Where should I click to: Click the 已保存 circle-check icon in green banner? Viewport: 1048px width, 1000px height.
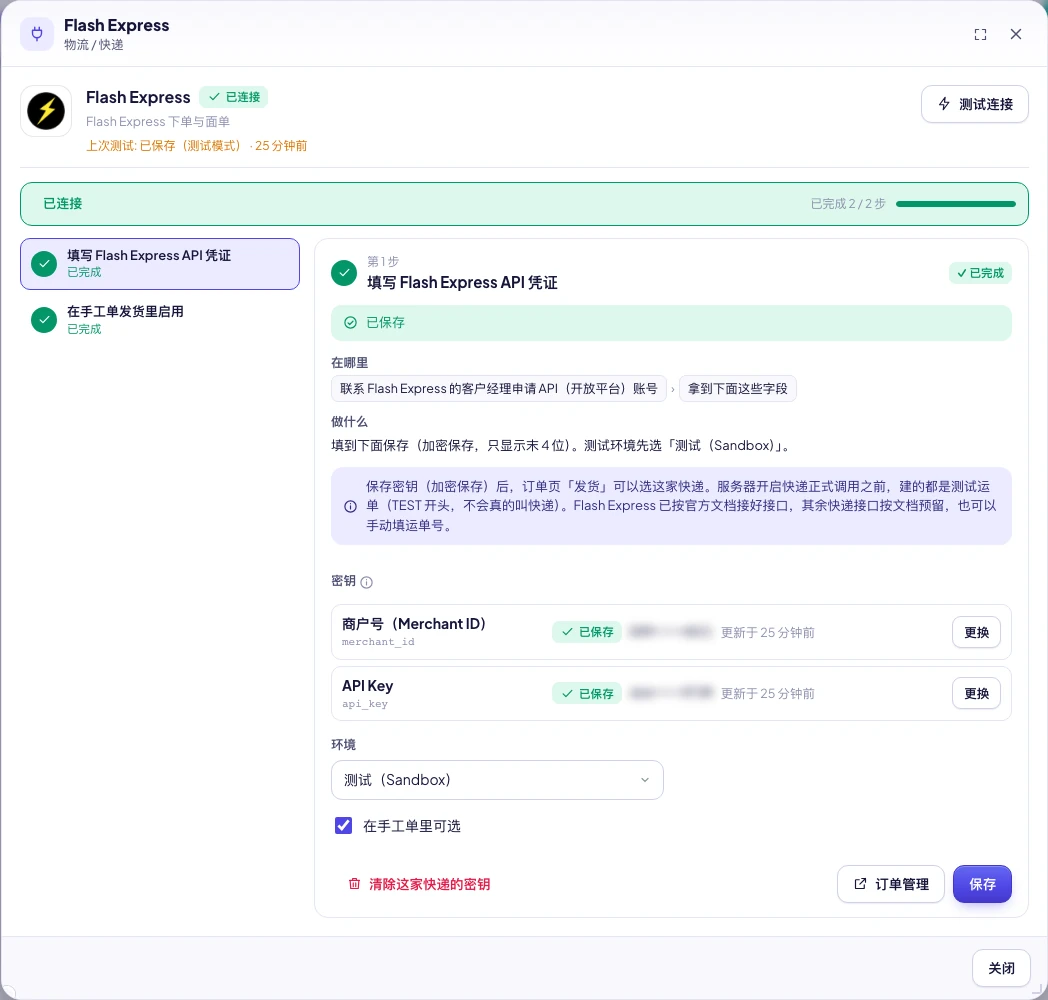[x=350, y=323]
